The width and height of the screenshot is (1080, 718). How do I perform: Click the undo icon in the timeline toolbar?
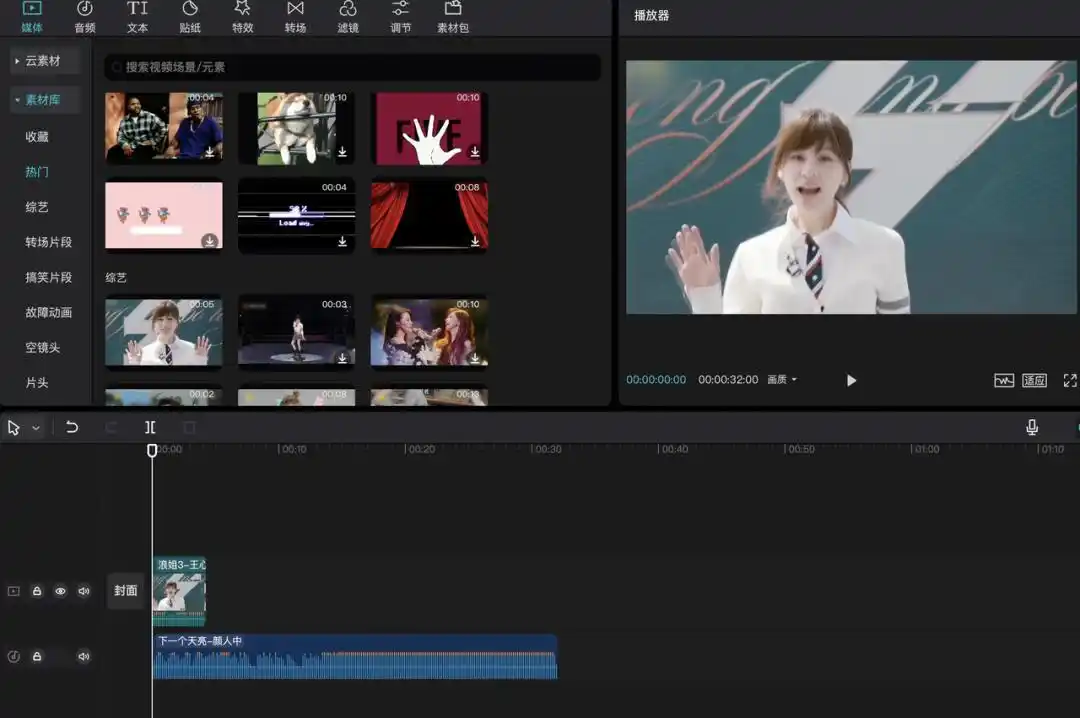coord(70,427)
